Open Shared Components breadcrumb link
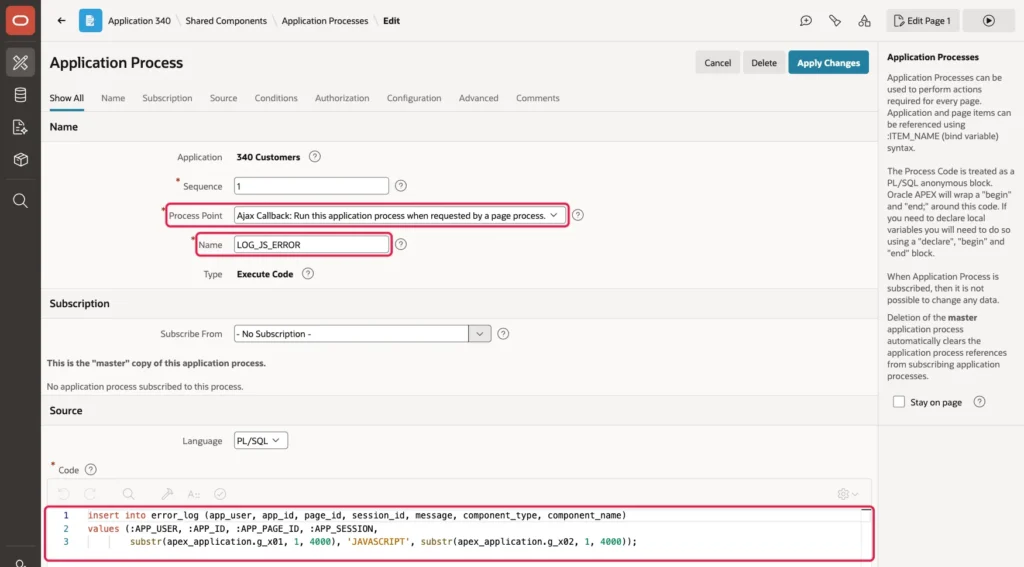This screenshot has width=1024, height=567. [226, 21]
